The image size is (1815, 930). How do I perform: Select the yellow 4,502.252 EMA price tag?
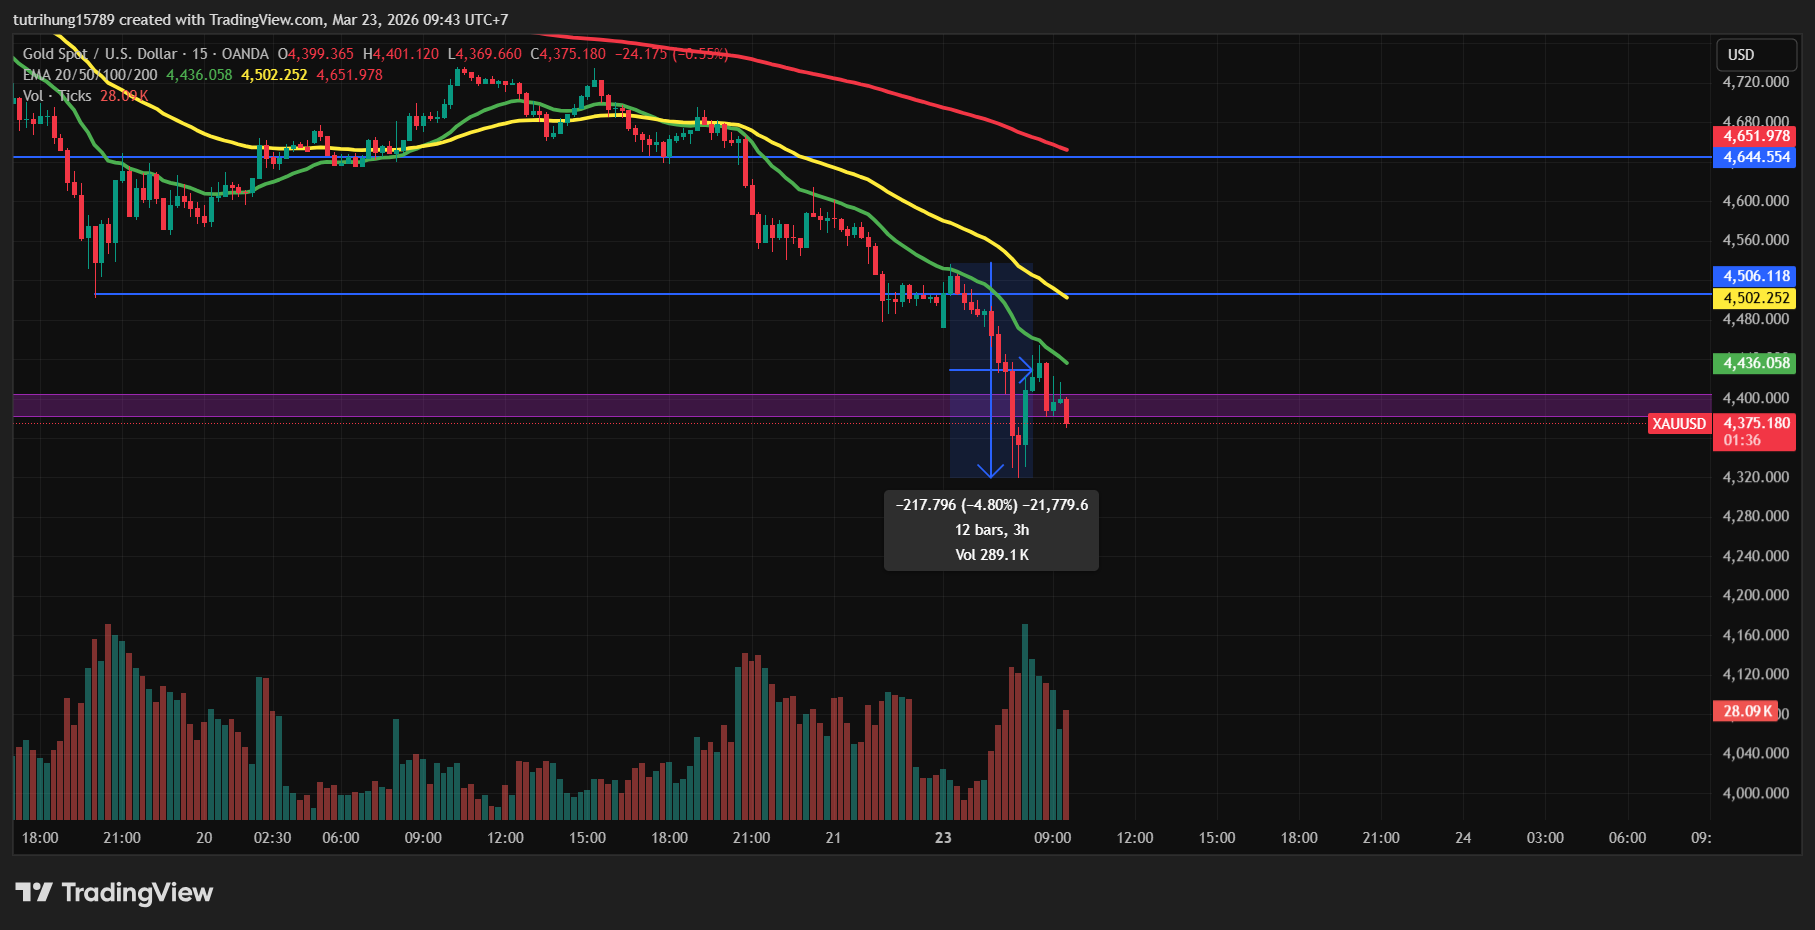(1755, 298)
